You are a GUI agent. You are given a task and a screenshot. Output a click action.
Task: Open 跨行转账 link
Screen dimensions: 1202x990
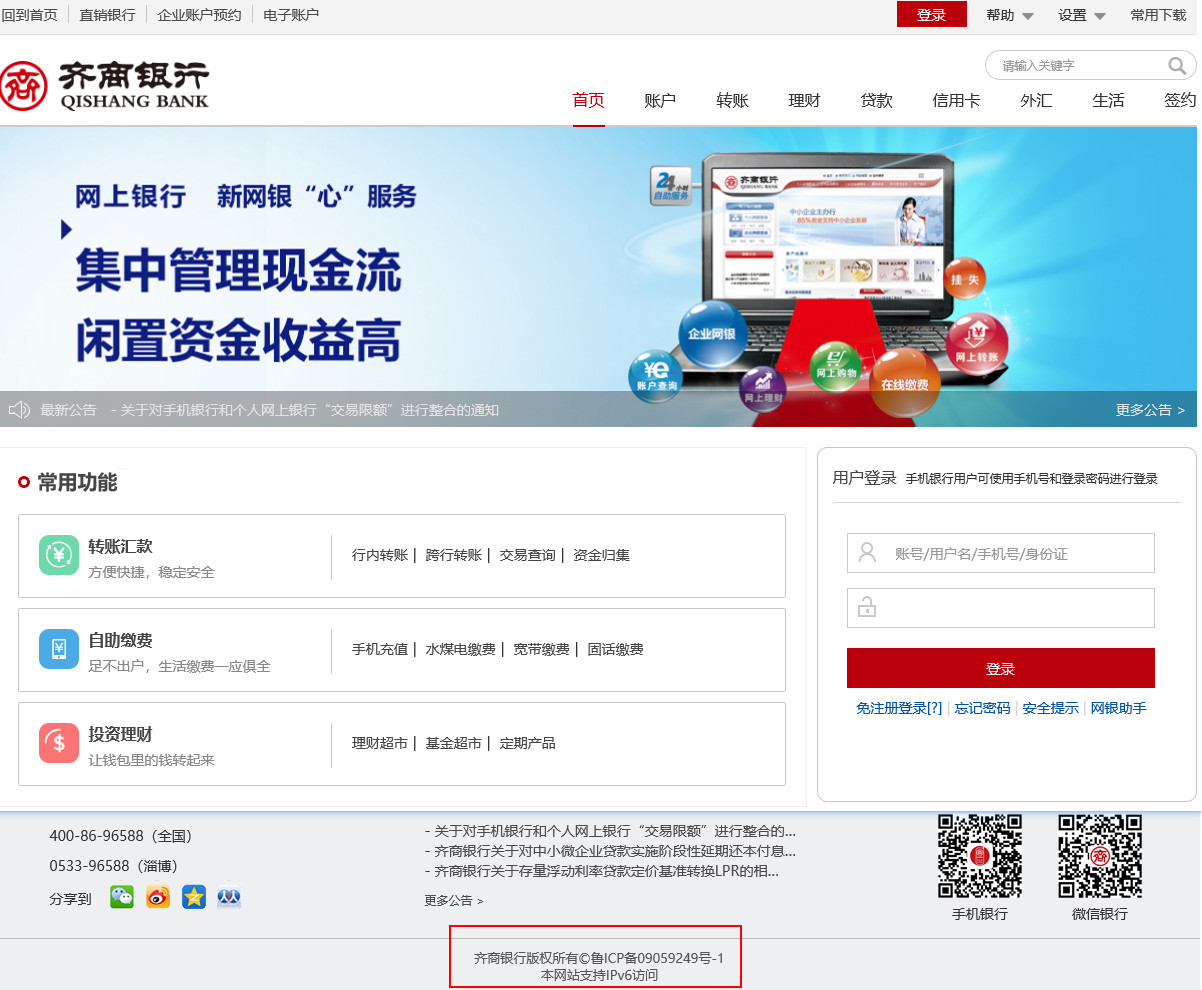[x=454, y=555]
